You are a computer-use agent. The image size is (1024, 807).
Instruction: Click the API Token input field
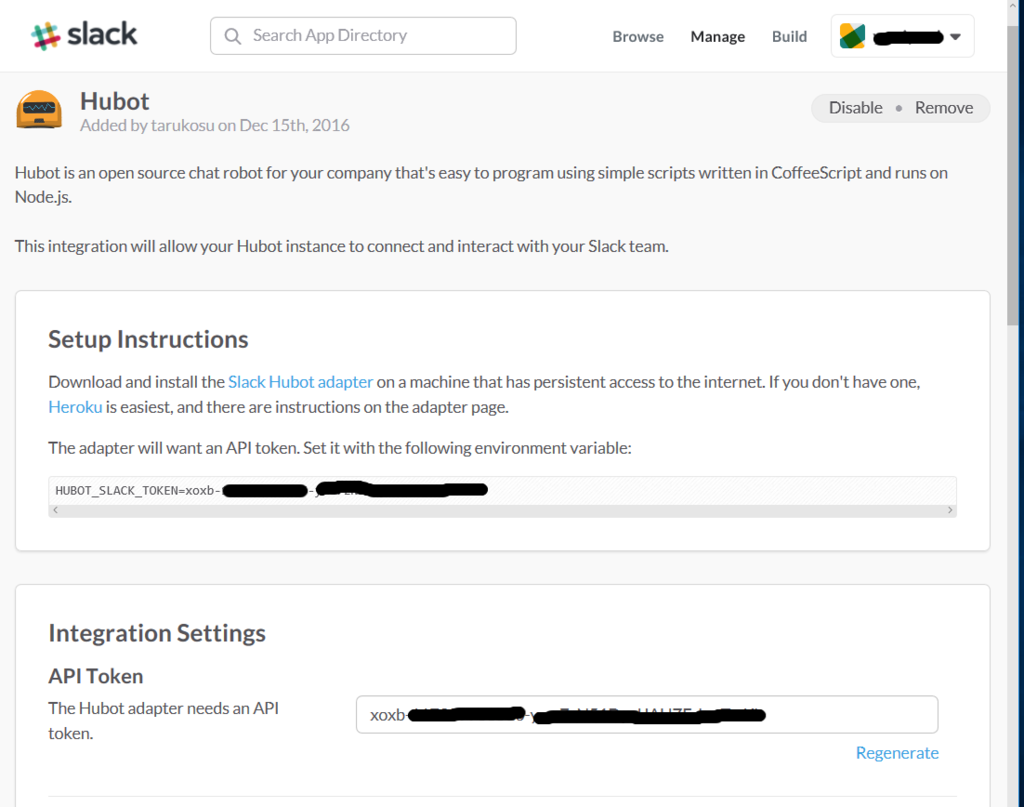(x=647, y=714)
